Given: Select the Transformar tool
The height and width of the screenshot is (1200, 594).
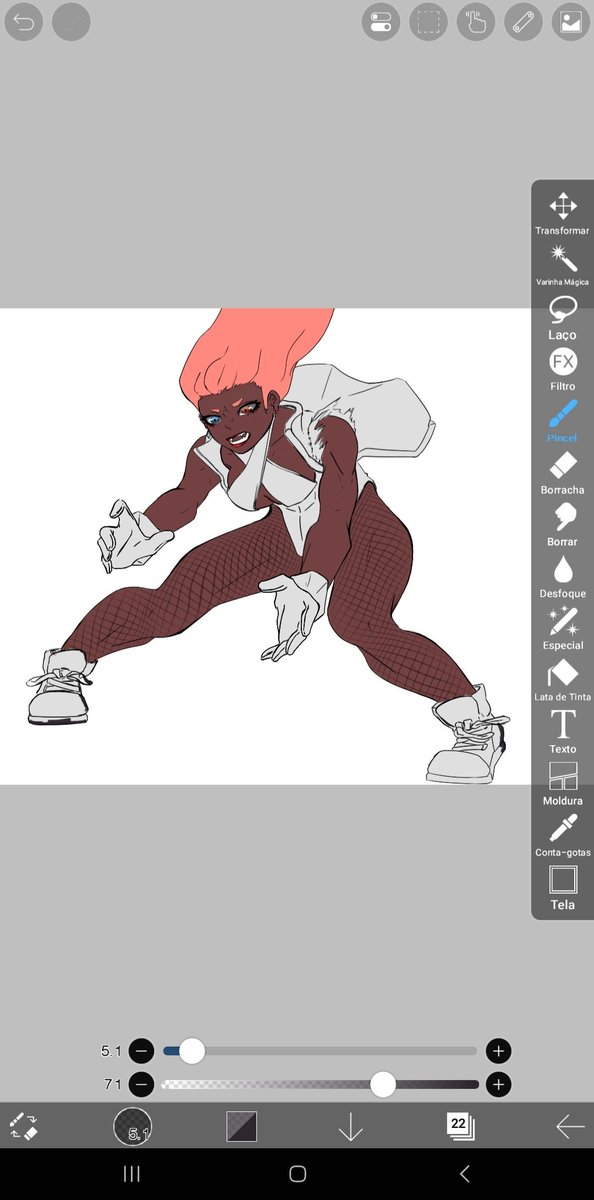Looking at the screenshot, I should coord(562,213).
